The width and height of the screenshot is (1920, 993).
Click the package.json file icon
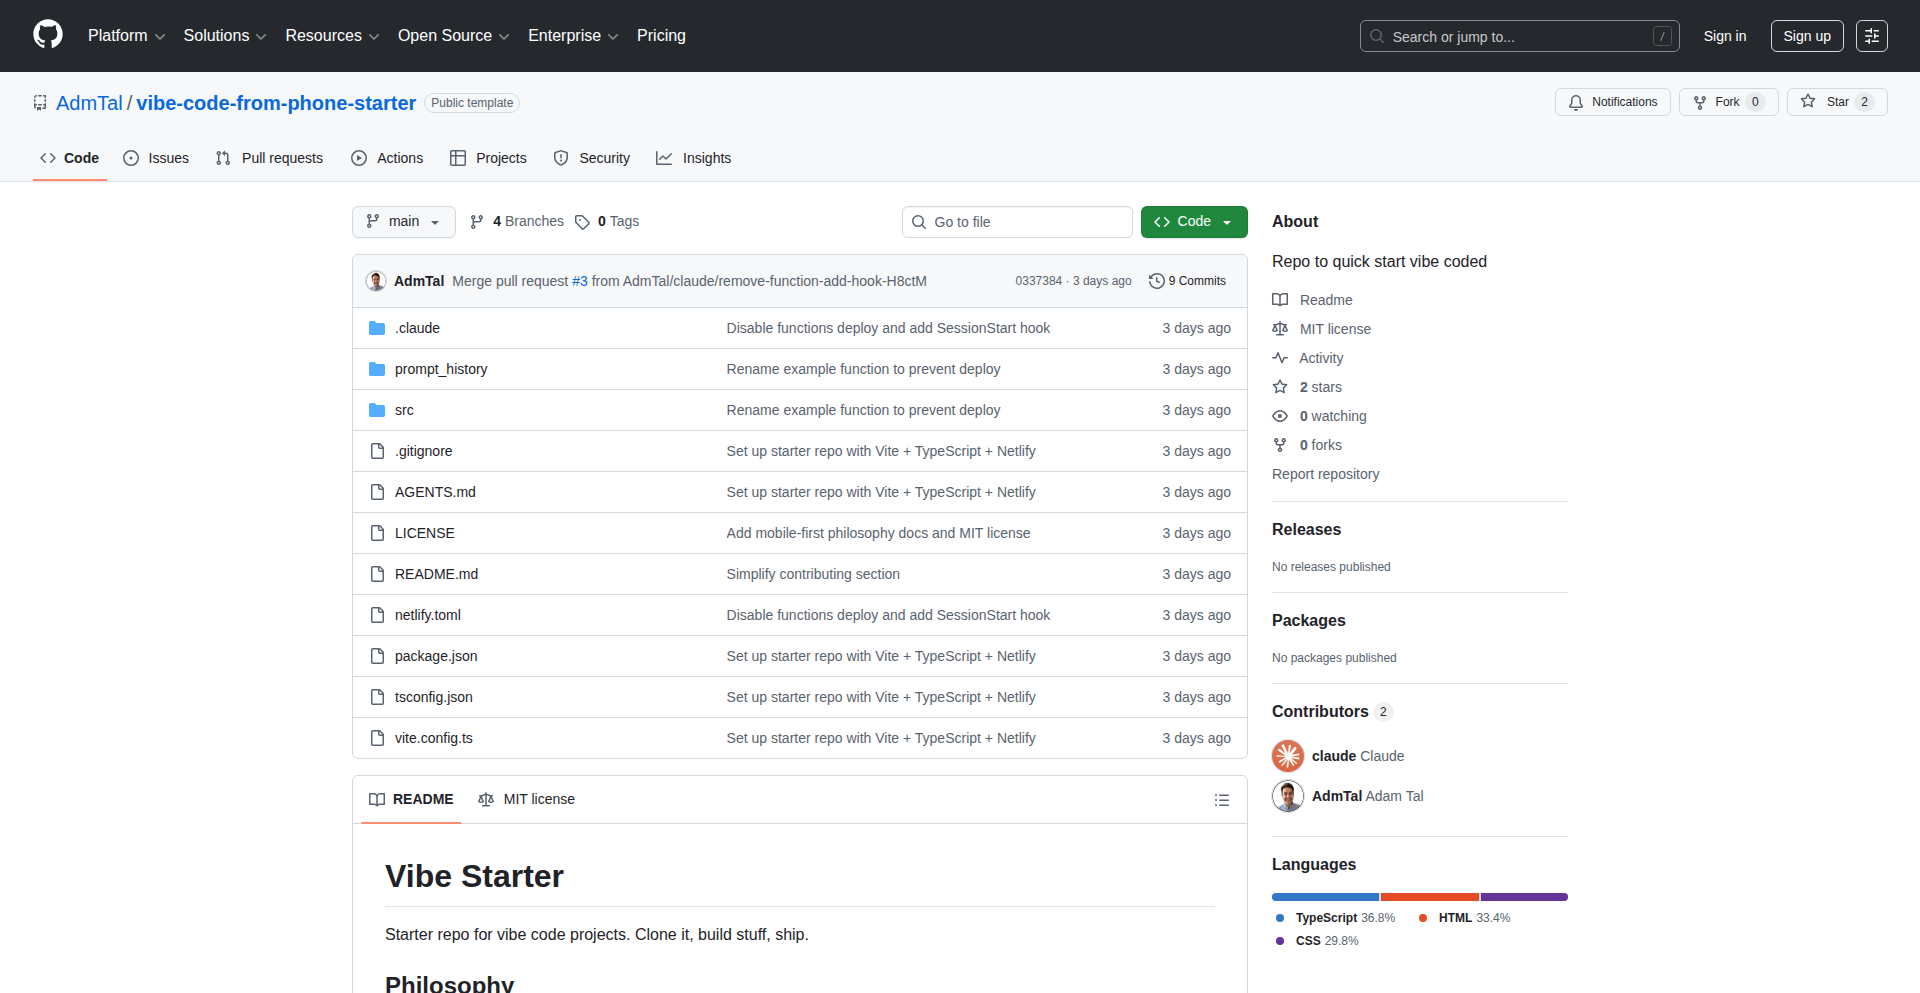point(377,656)
